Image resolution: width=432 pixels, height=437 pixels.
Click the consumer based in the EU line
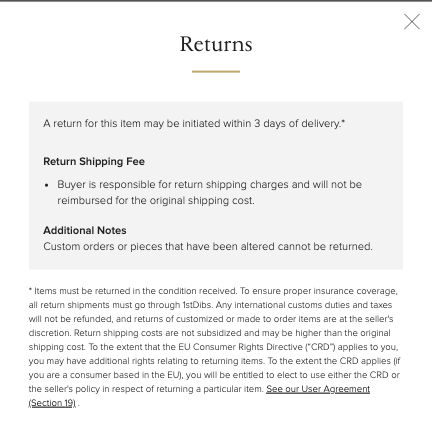pyautogui.click(x=214, y=375)
